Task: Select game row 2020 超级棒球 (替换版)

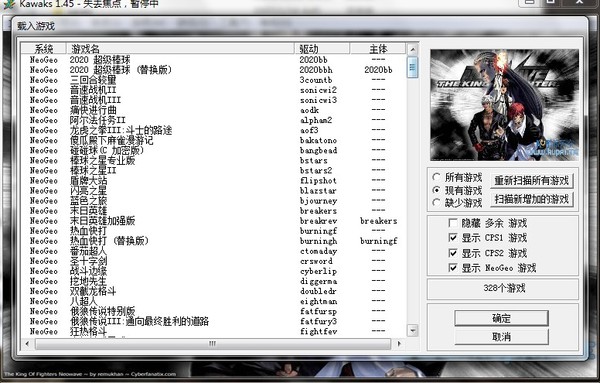Action: [x=213, y=70]
